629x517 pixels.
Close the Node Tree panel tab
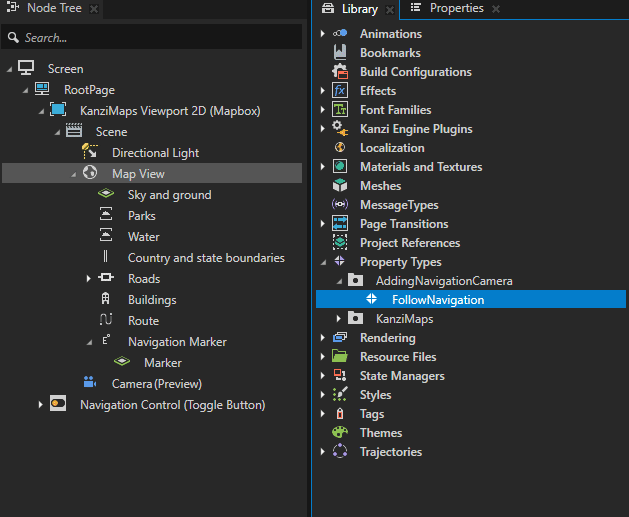[x=94, y=9]
